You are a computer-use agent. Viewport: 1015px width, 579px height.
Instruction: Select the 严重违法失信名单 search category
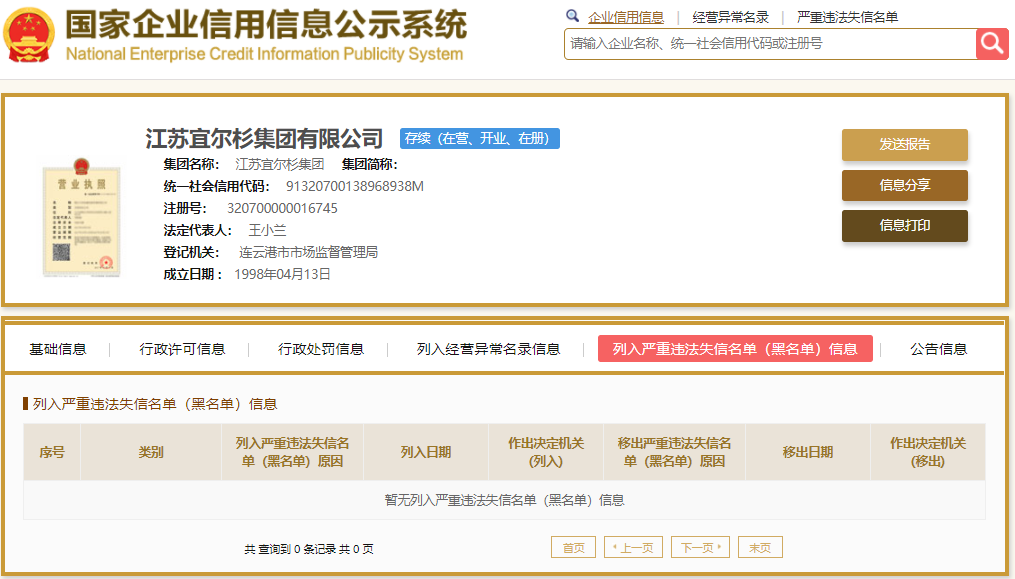click(847, 17)
